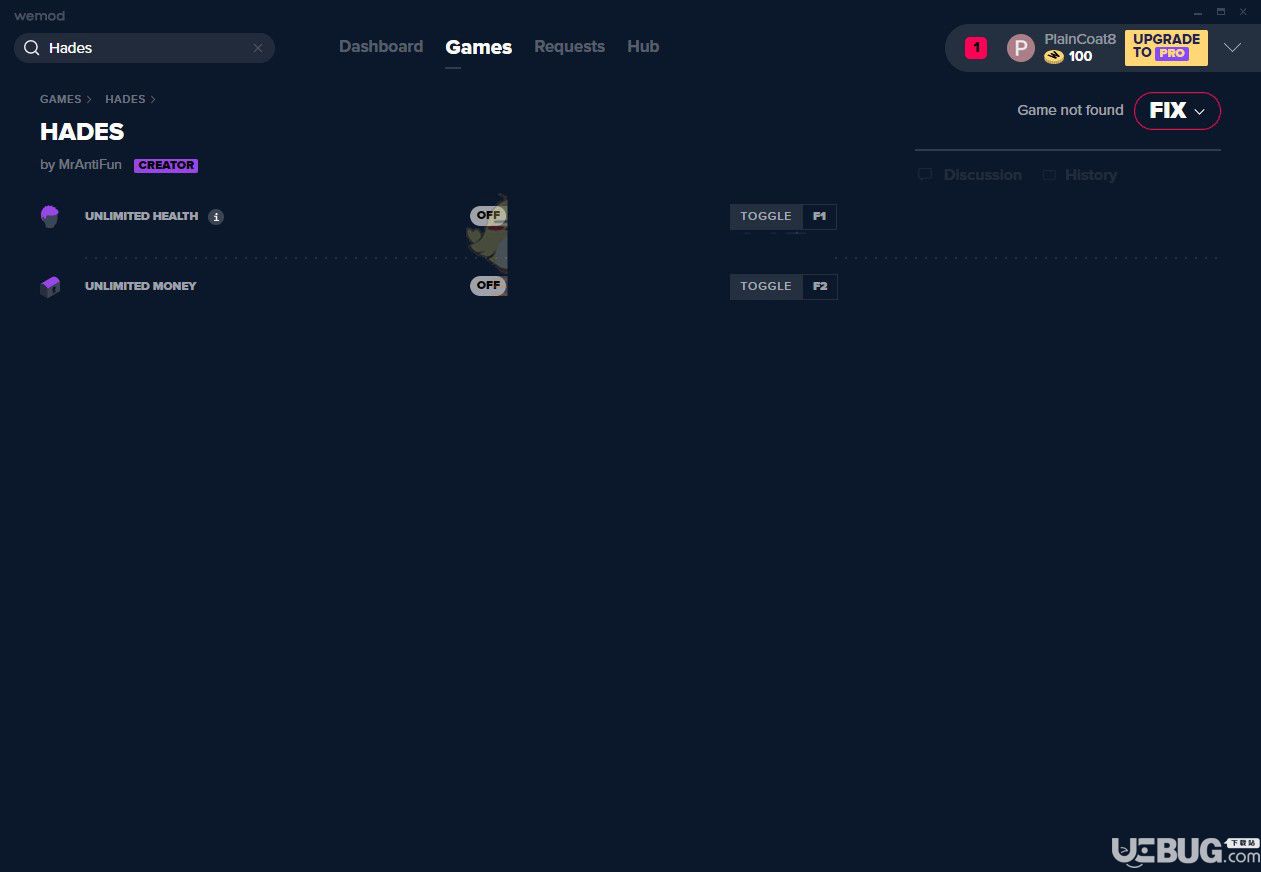Select the UNLIMITED MONEY label
The height and width of the screenshot is (872, 1261).
point(140,286)
